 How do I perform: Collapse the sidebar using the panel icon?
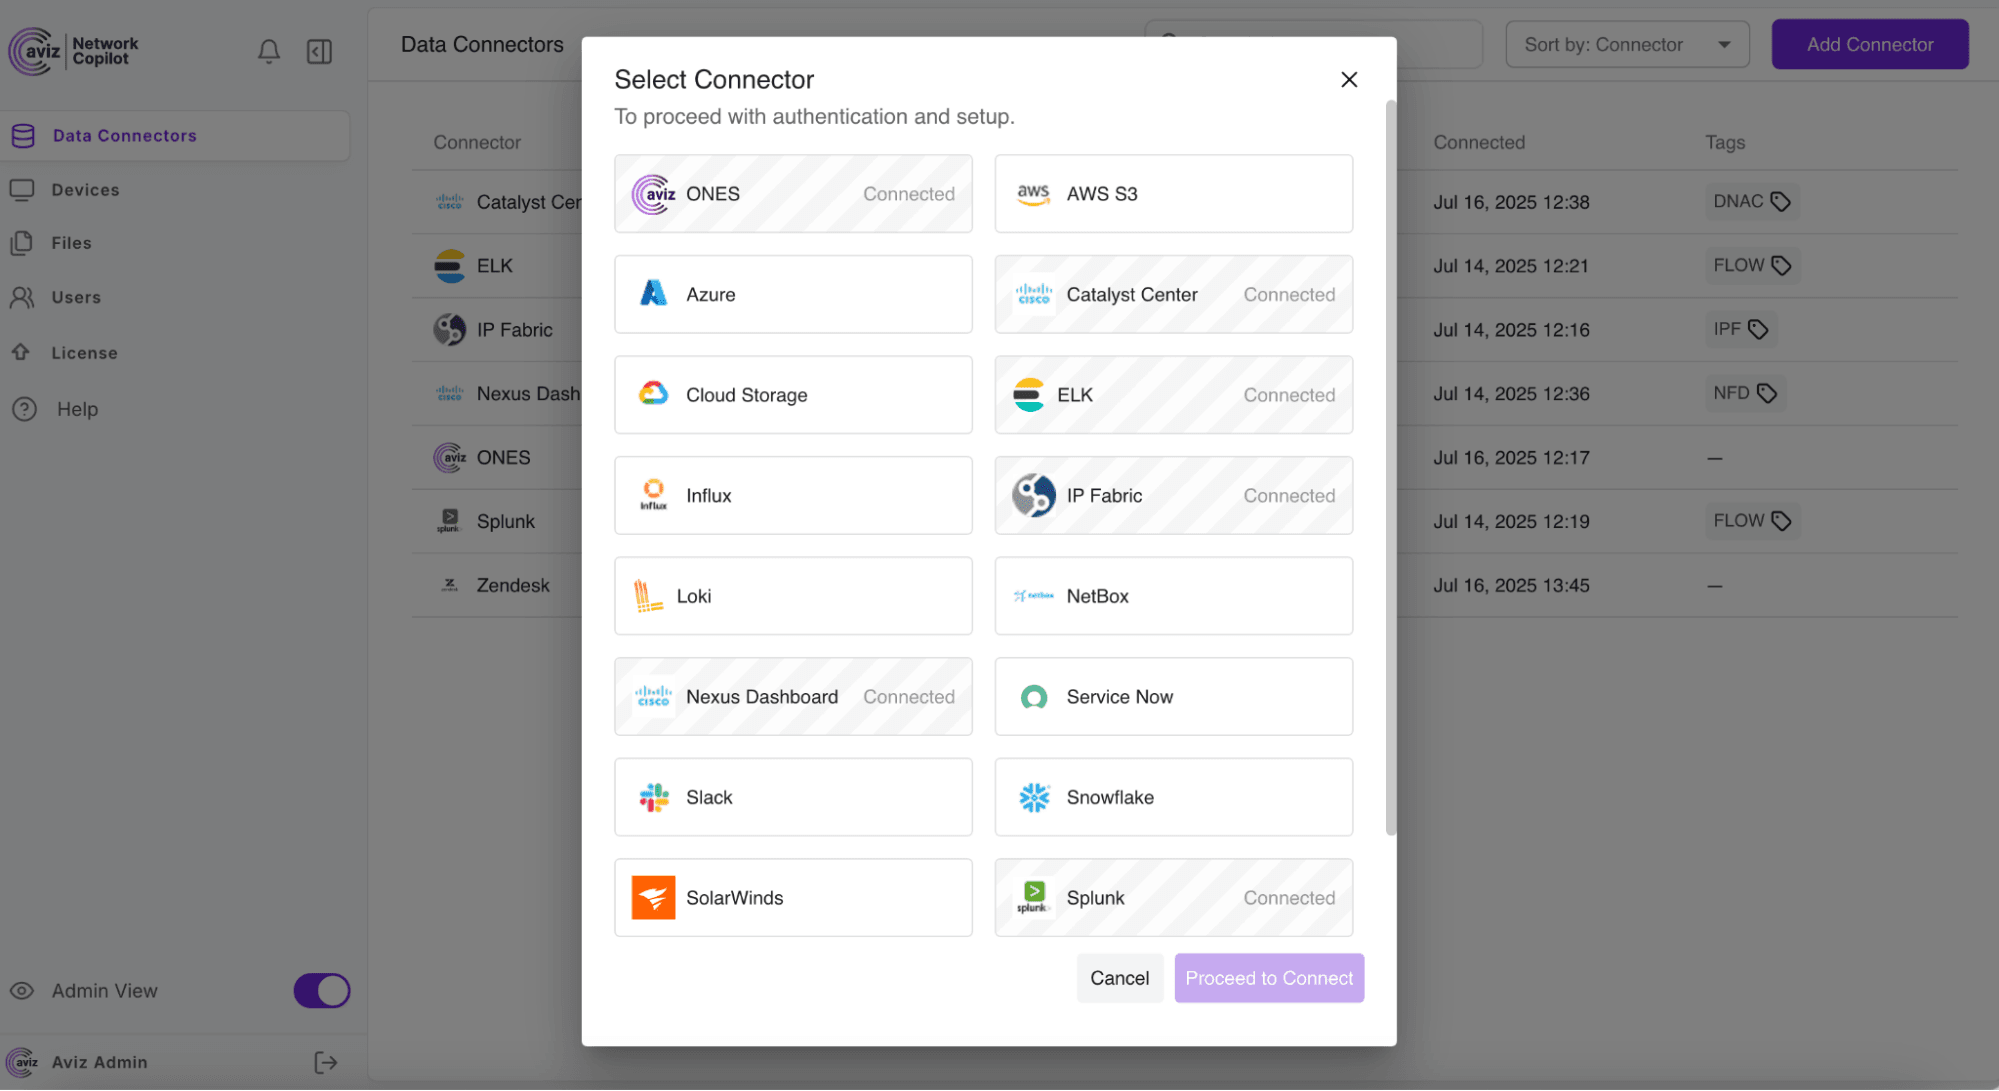(319, 51)
